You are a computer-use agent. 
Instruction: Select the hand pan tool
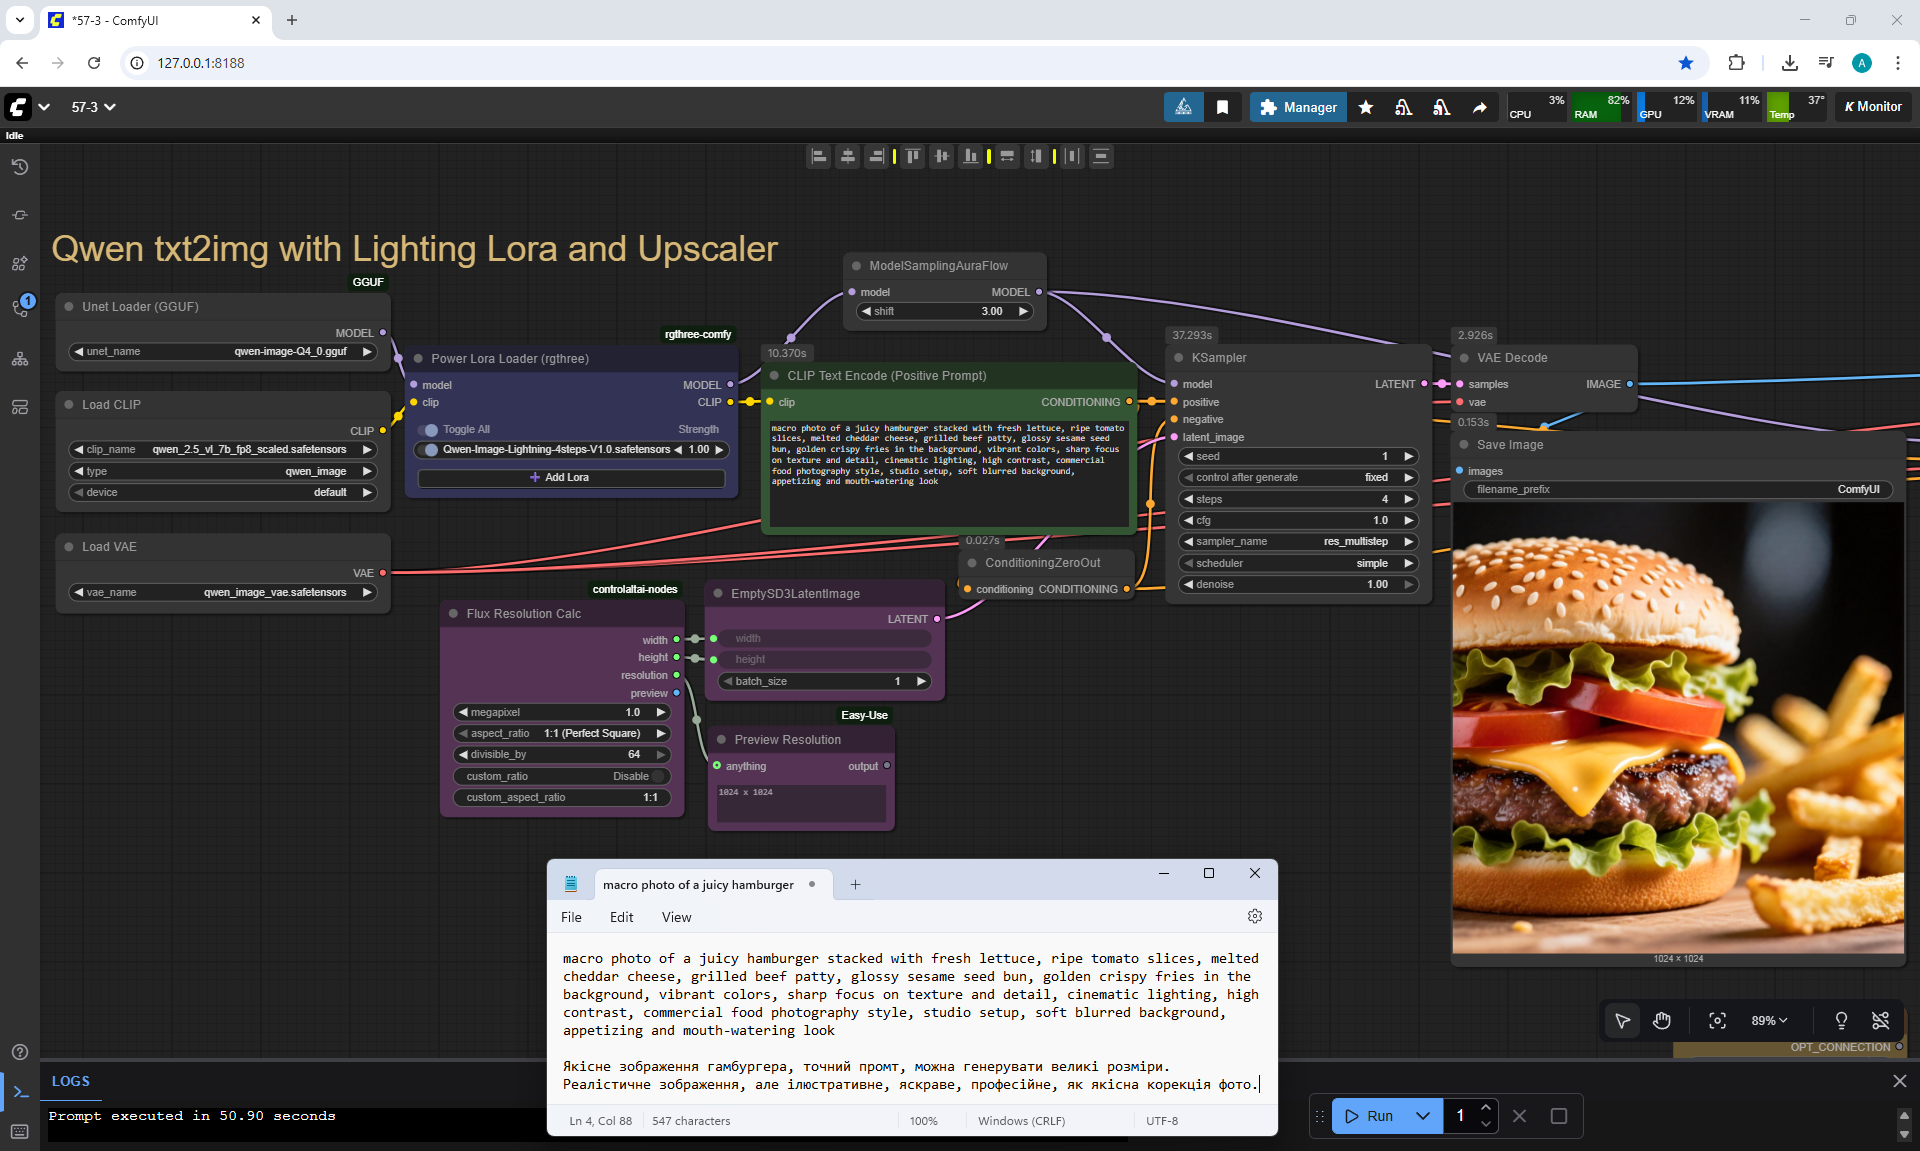1662,1020
